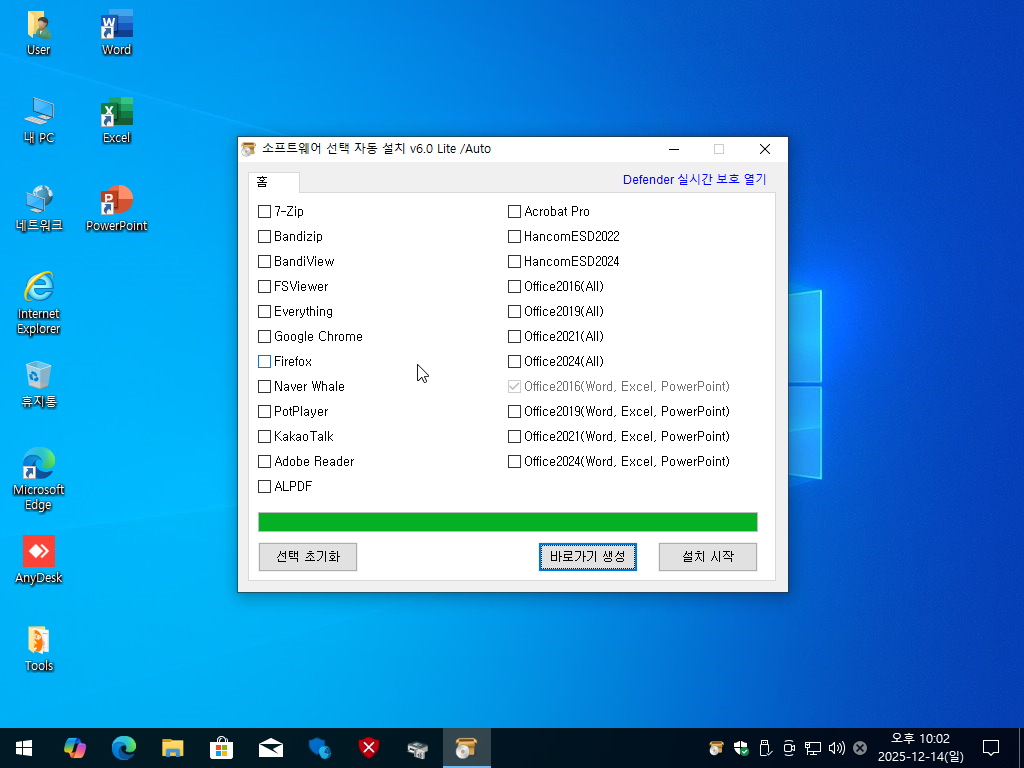The image size is (1024, 768).
Task: Open File Explorer from the taskbar
Action: point(172,748)
